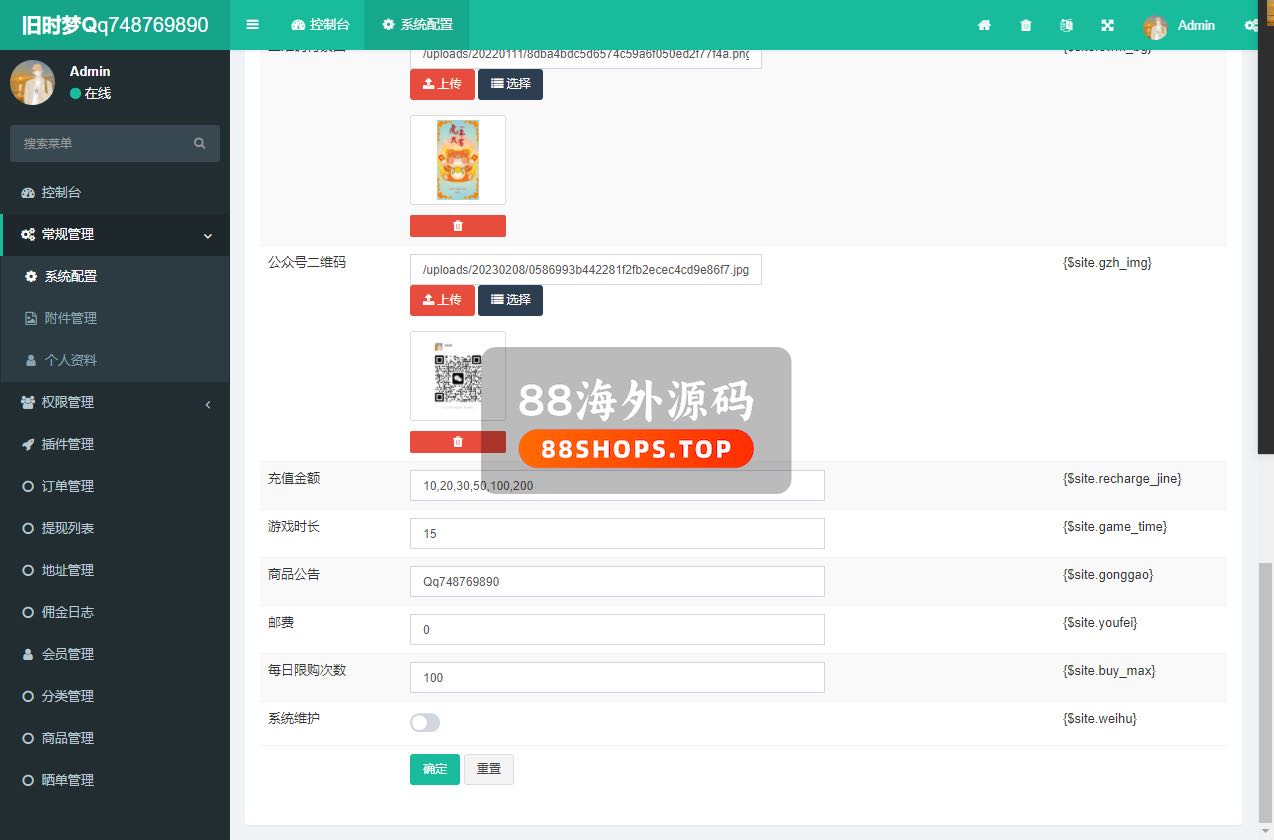Image resolution: width=1274 pixels, height=840 pixels.
Task: Click the green 确定 submit button
Action: pos(434,769)
